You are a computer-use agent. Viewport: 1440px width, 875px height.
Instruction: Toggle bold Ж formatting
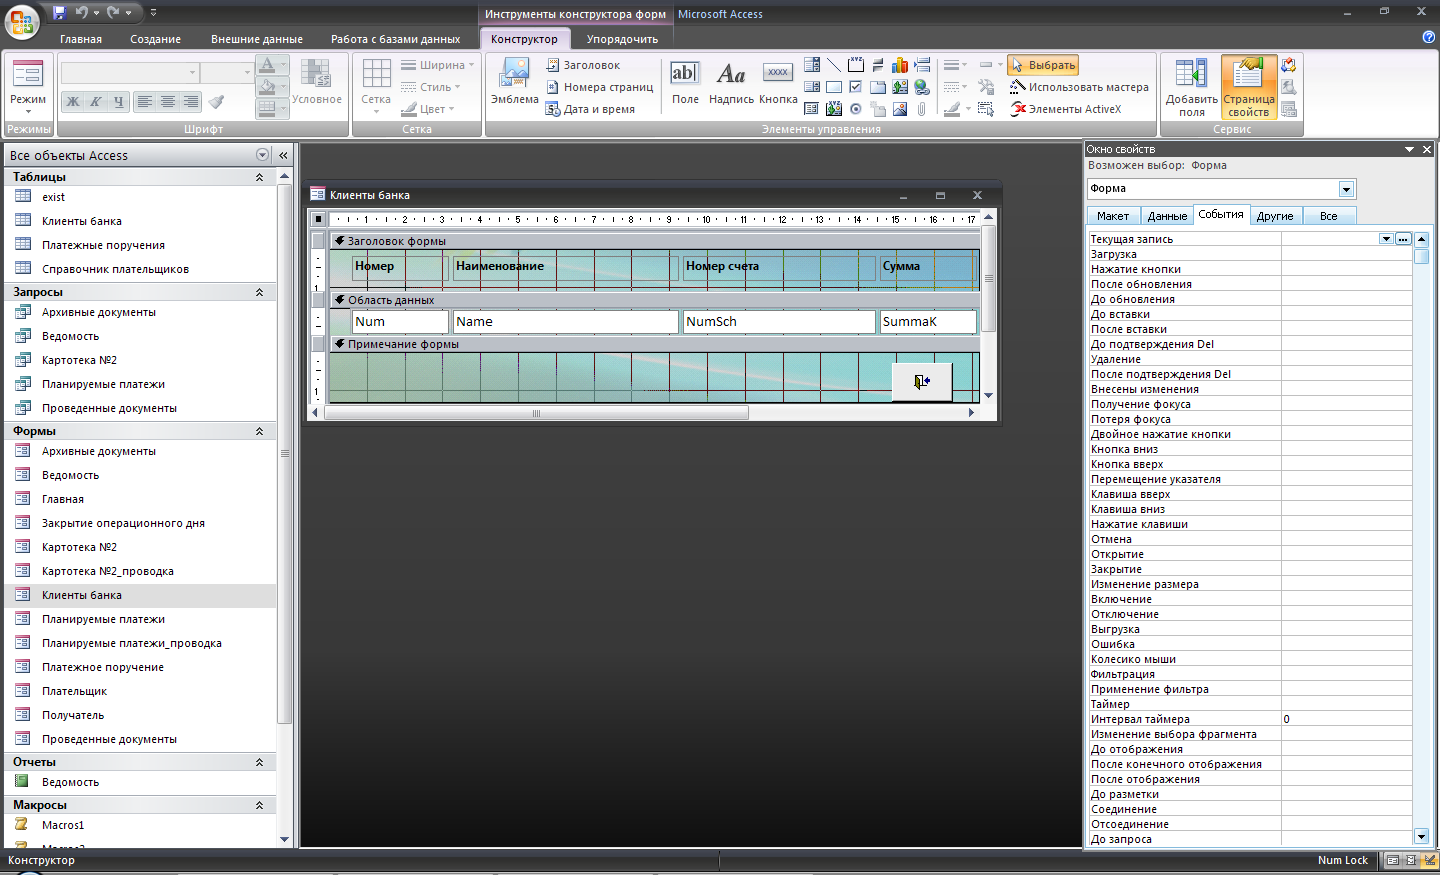[73, 101]
